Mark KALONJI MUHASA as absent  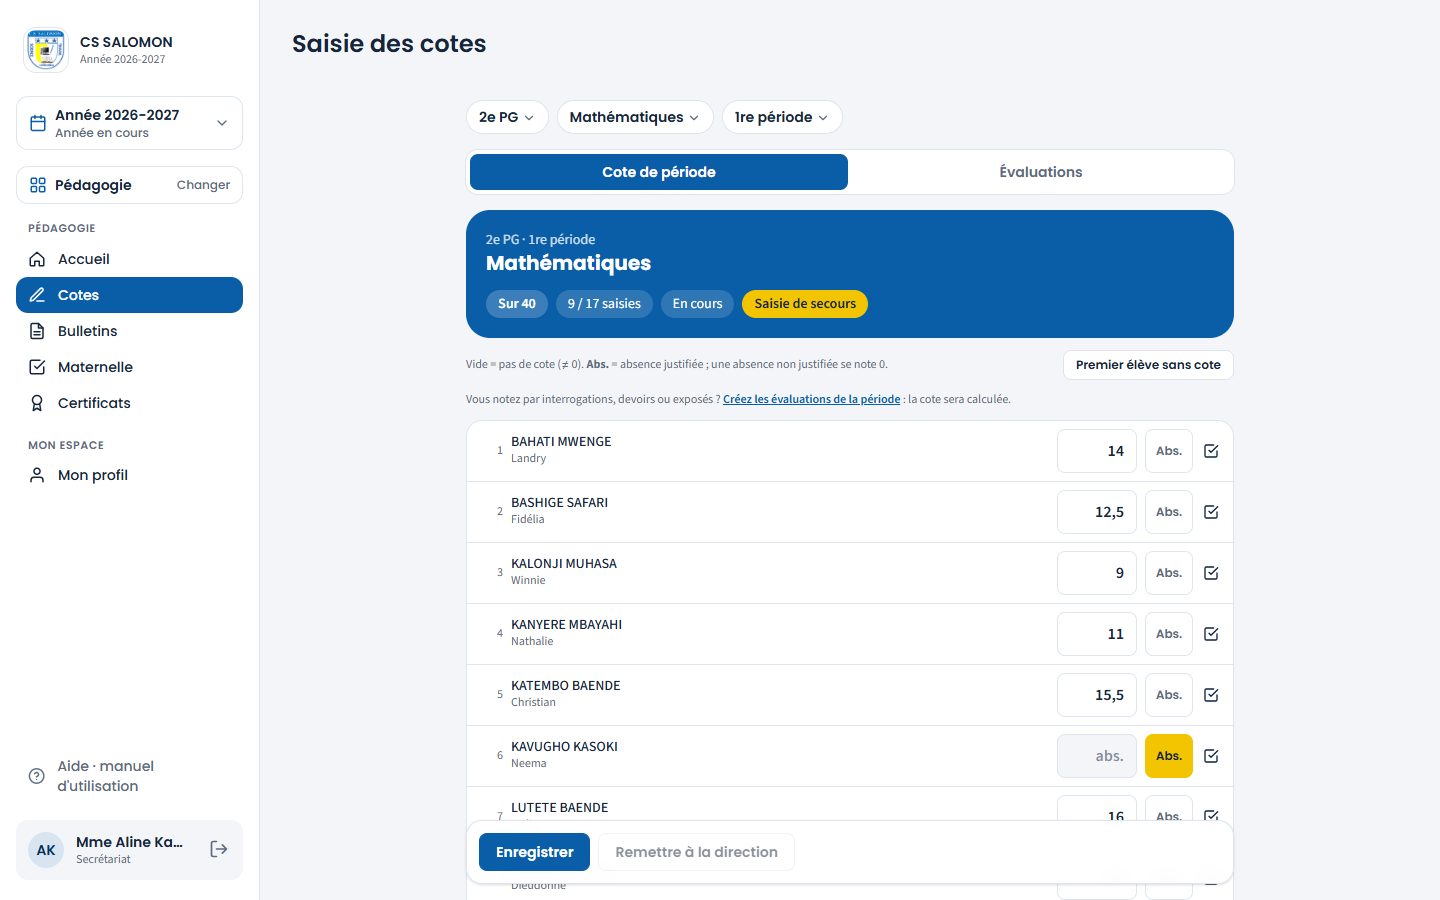pyautogui.click(x=1169, y=573)
